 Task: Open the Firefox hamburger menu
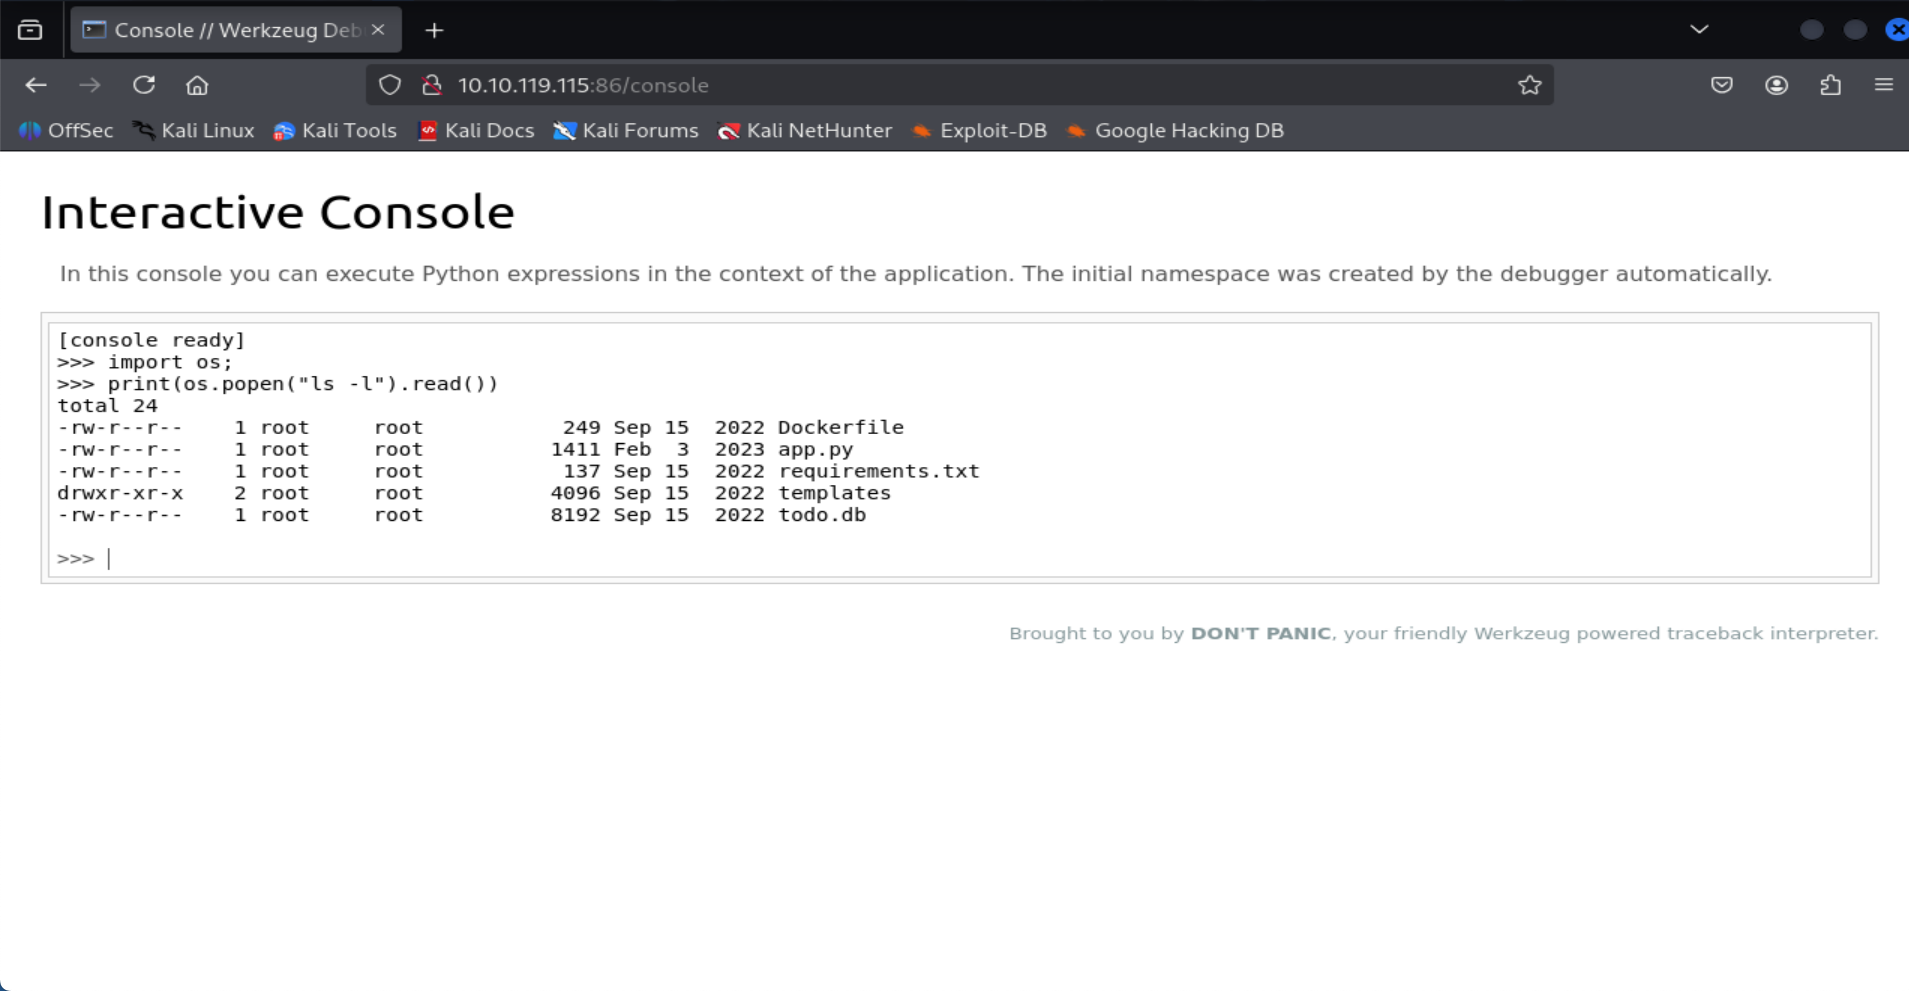tap(1883, 85)
